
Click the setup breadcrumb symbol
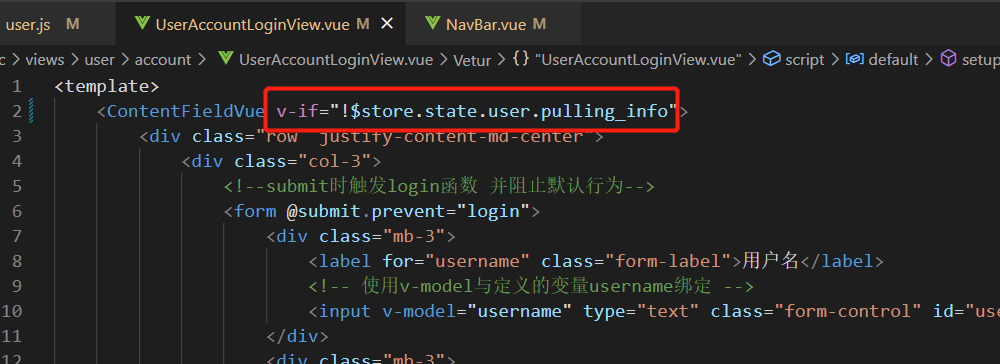point(981,60)
